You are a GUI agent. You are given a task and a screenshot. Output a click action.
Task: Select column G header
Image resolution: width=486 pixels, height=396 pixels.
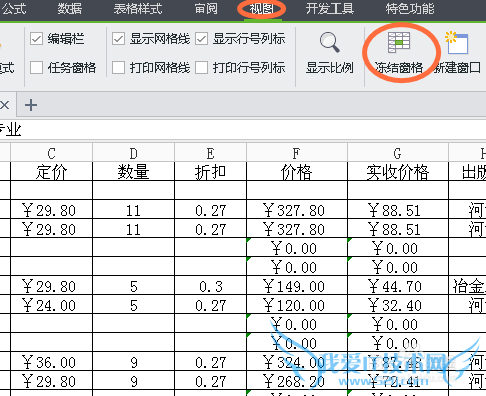coord(398,153)
